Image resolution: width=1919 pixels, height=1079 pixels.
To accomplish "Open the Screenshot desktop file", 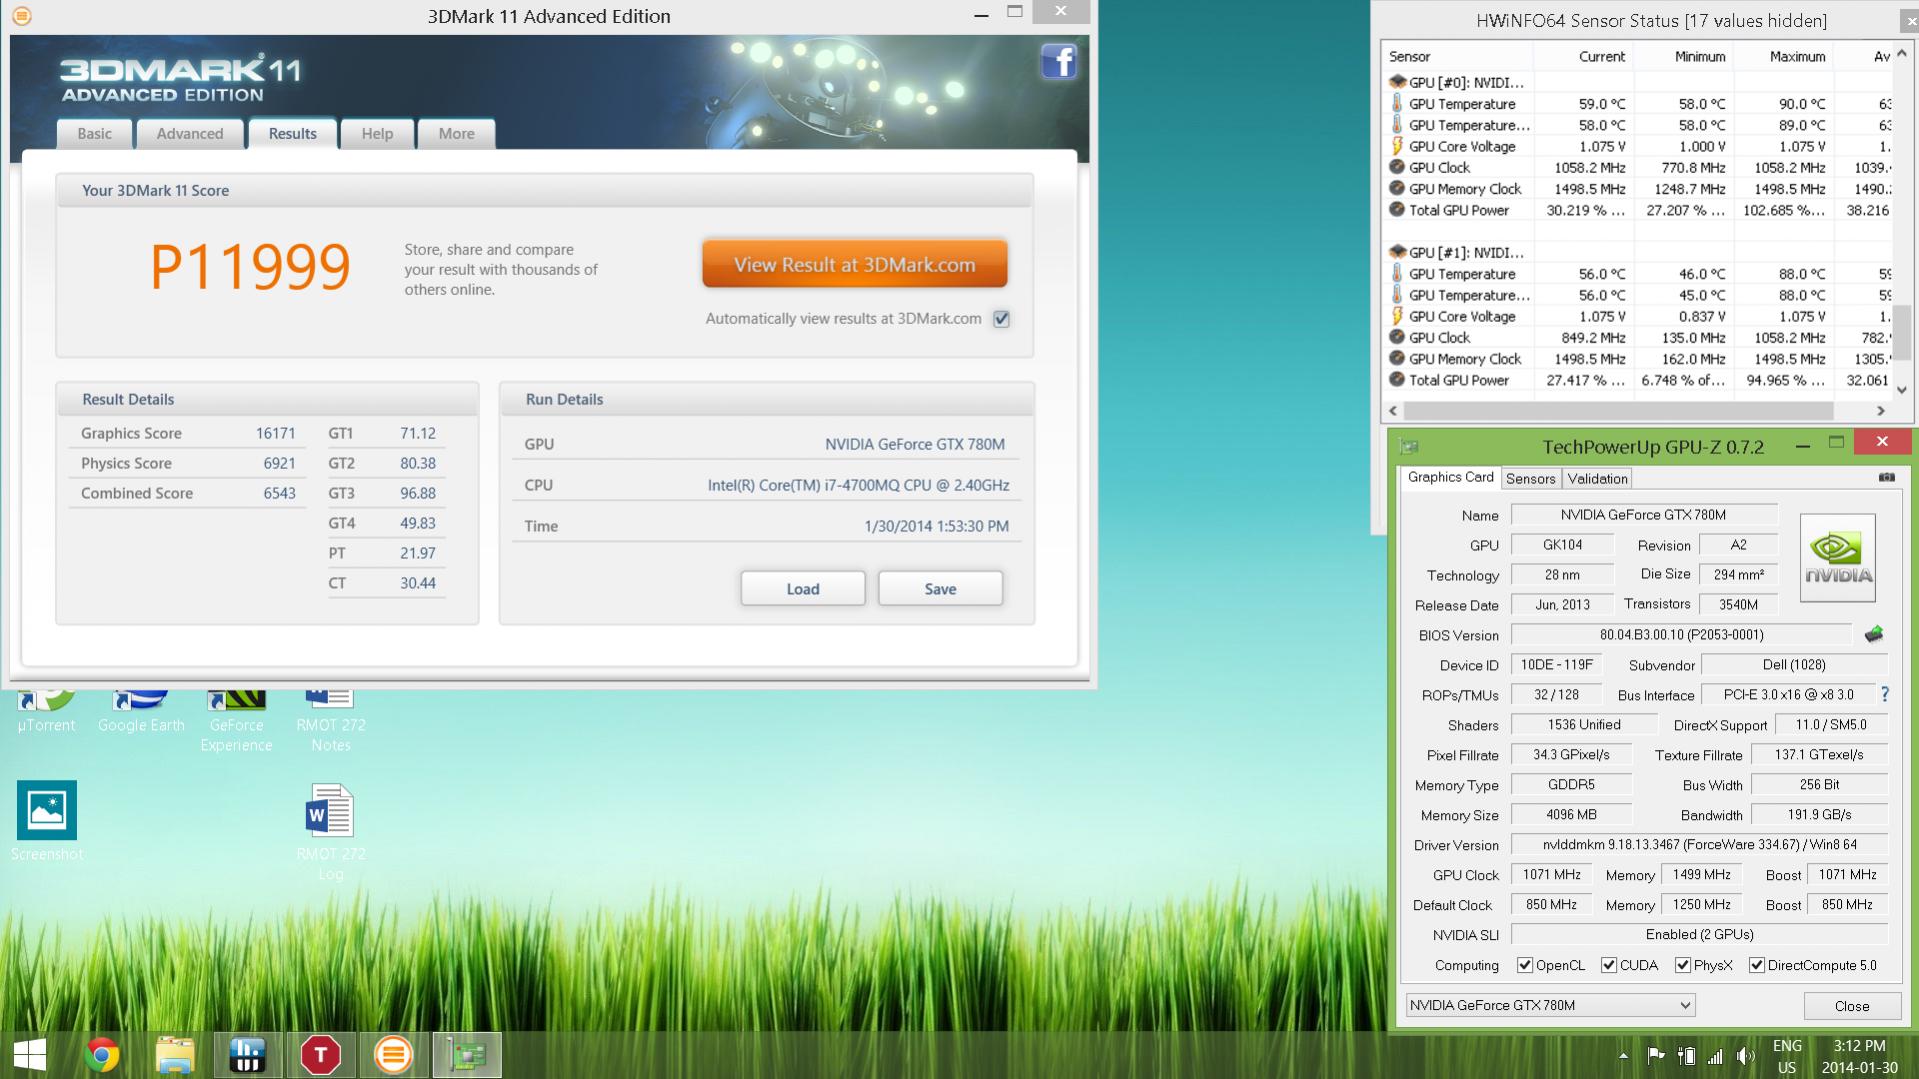I will tap(47, 820).
